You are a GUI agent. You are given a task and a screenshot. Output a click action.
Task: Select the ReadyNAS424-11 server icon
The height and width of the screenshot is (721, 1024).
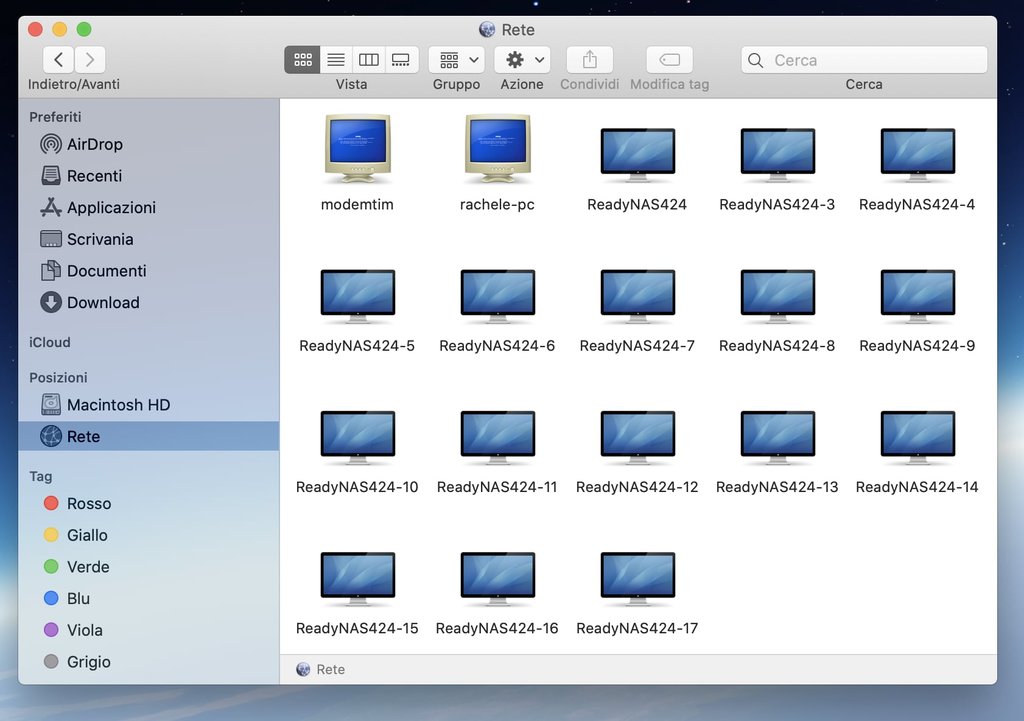(498, 438)
